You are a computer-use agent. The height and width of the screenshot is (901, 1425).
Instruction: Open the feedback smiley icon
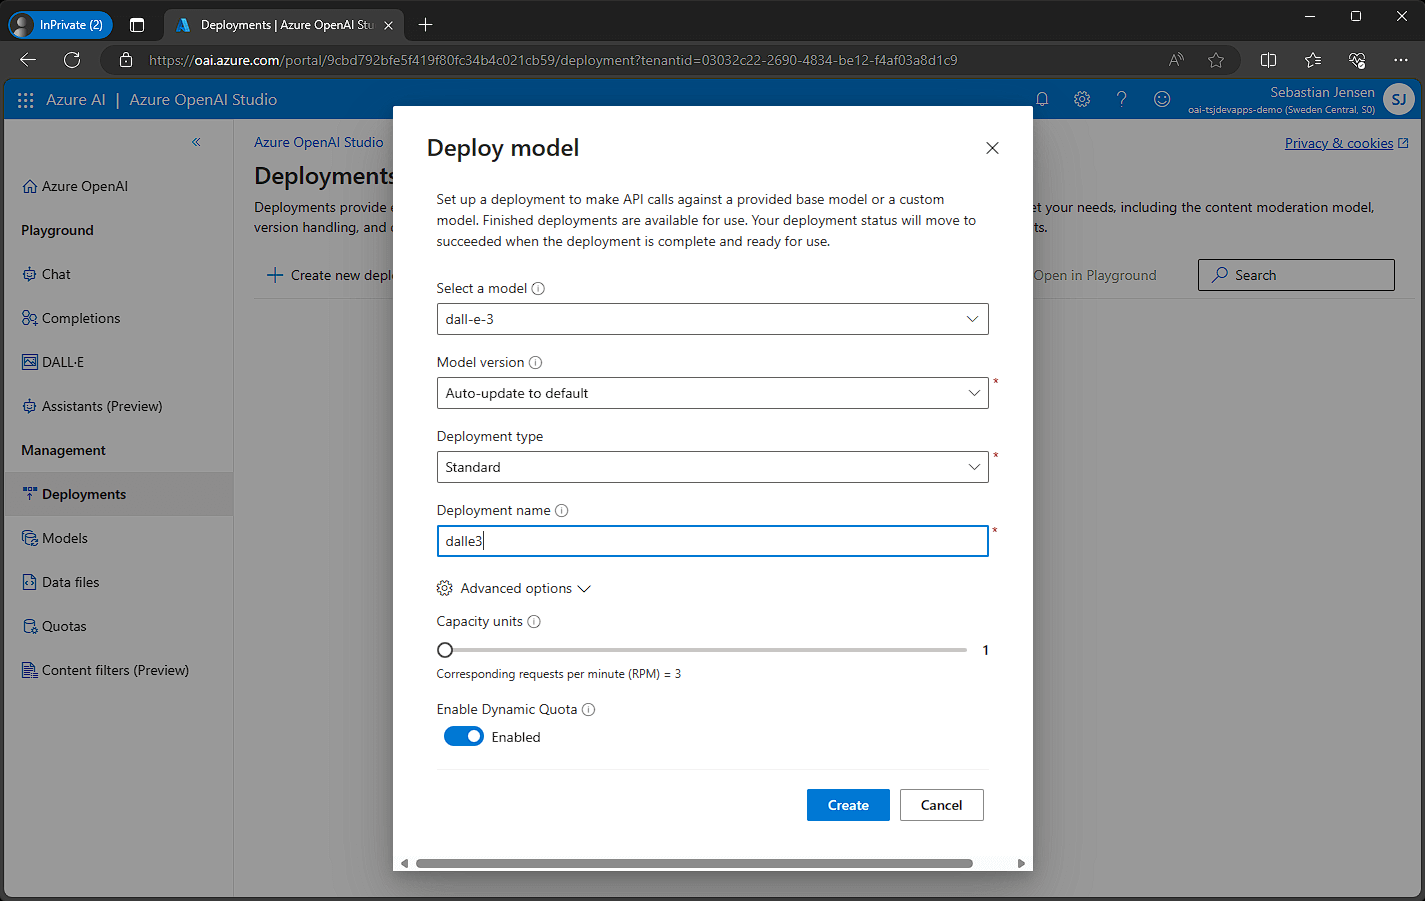pyautogui.click(x=1162, y=99)
